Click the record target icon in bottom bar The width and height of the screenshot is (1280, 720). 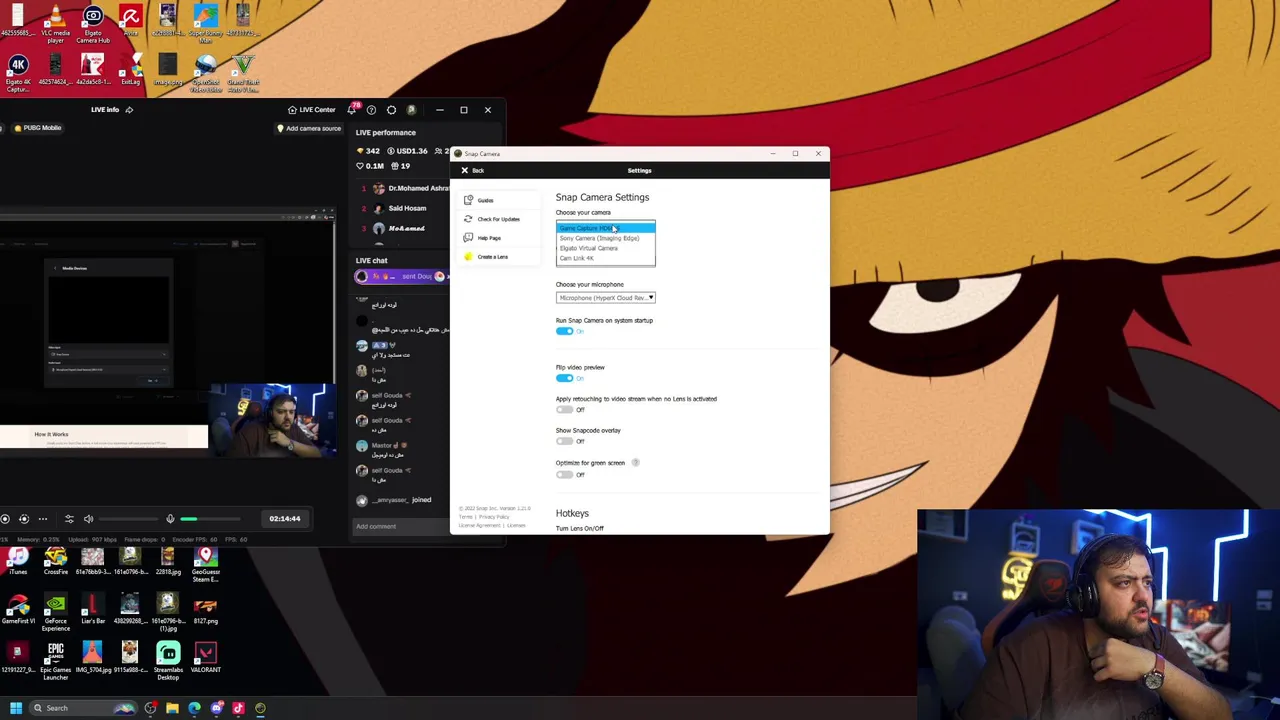point(24,519)
